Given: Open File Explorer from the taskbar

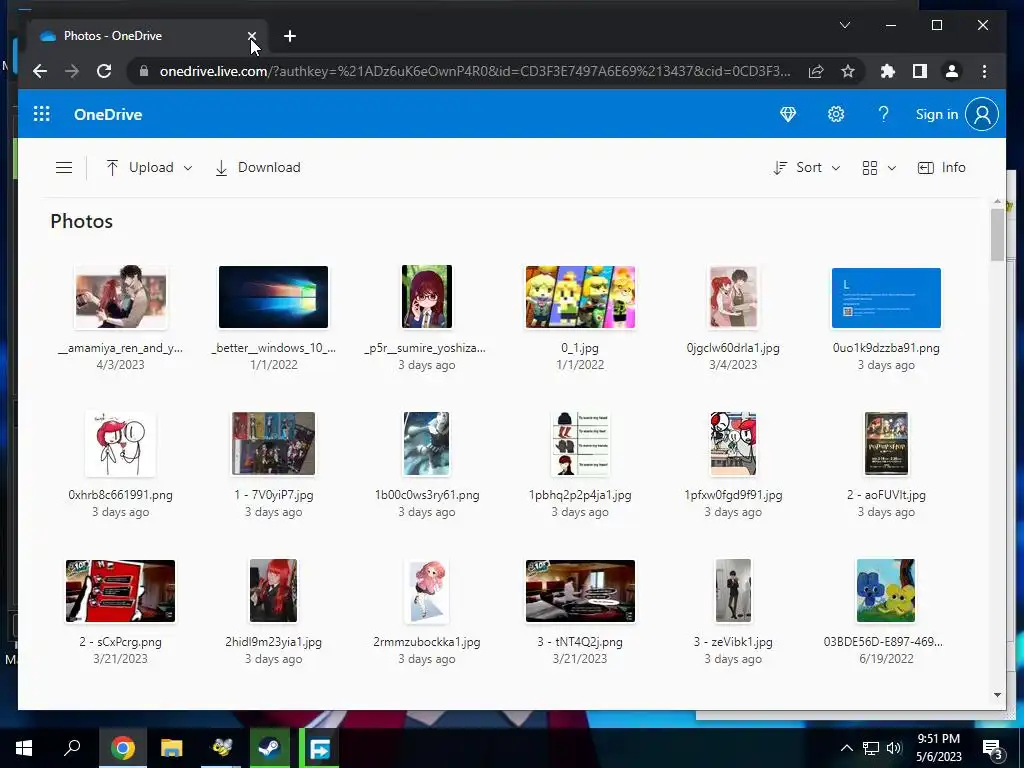Looking at the screenshot, I should 172,748.
